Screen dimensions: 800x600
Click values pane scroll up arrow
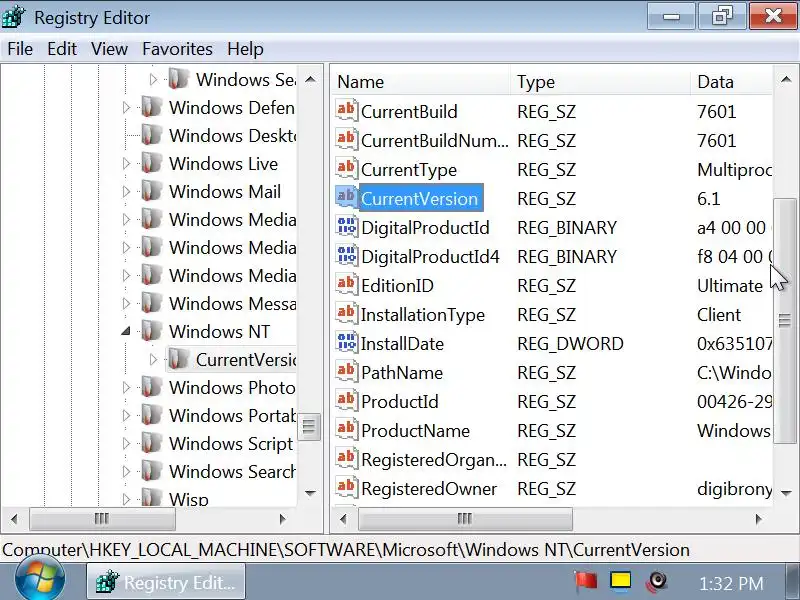786,79
